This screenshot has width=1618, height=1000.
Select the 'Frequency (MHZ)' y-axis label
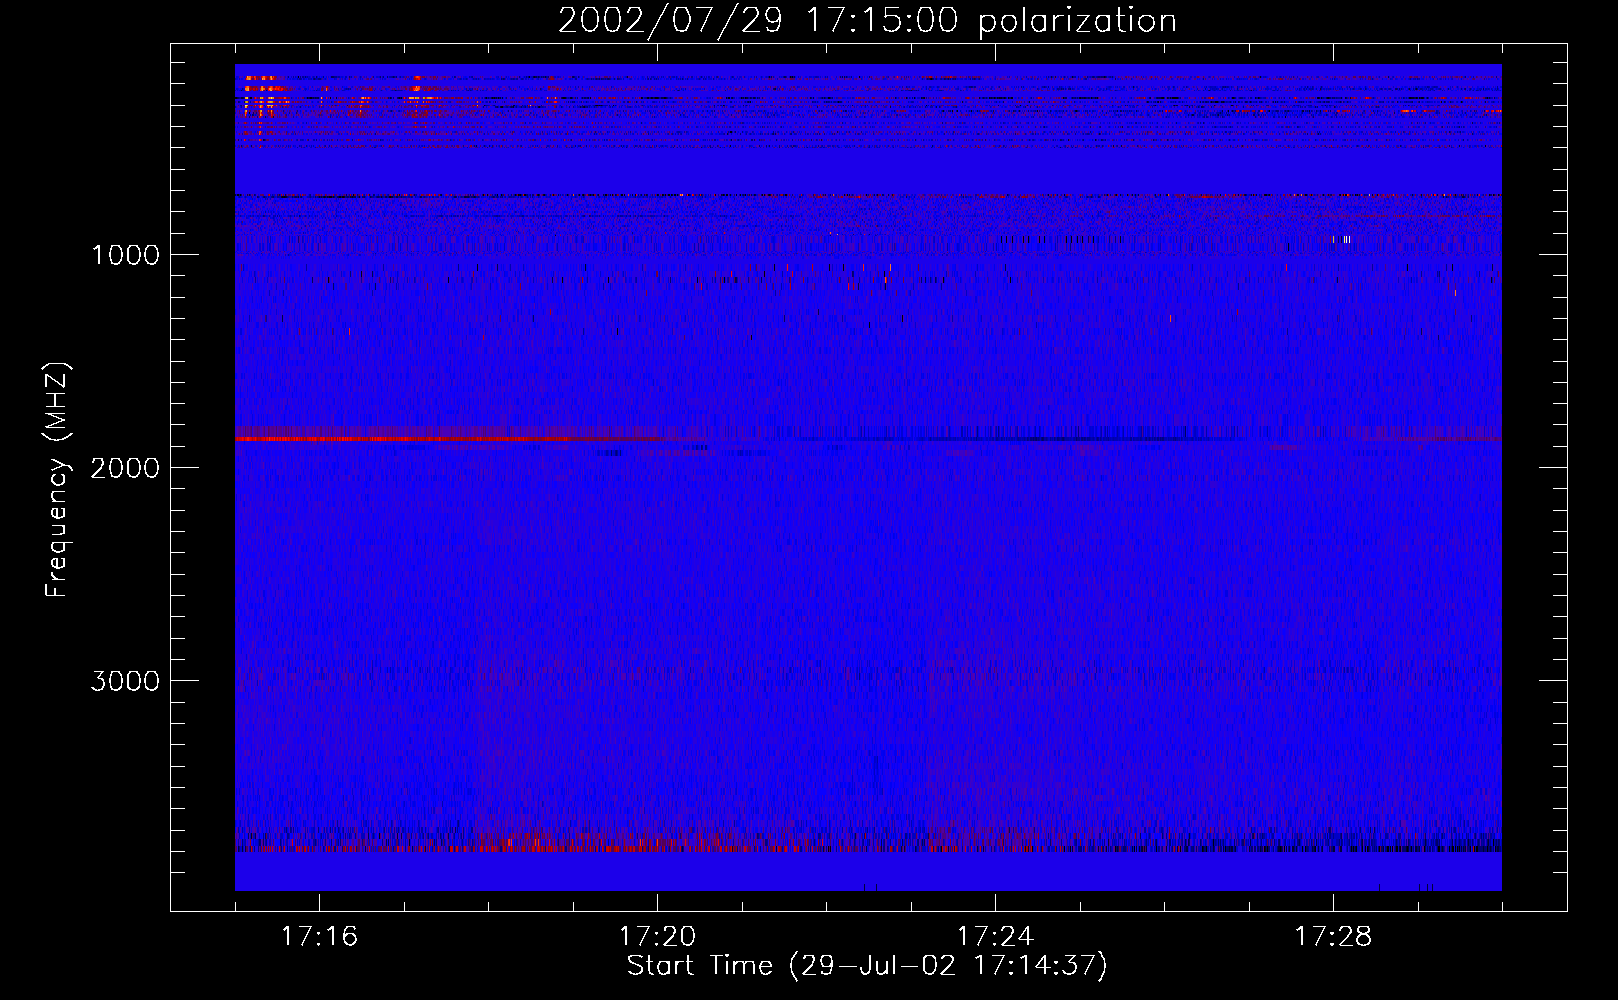click(x=57, y=480)
